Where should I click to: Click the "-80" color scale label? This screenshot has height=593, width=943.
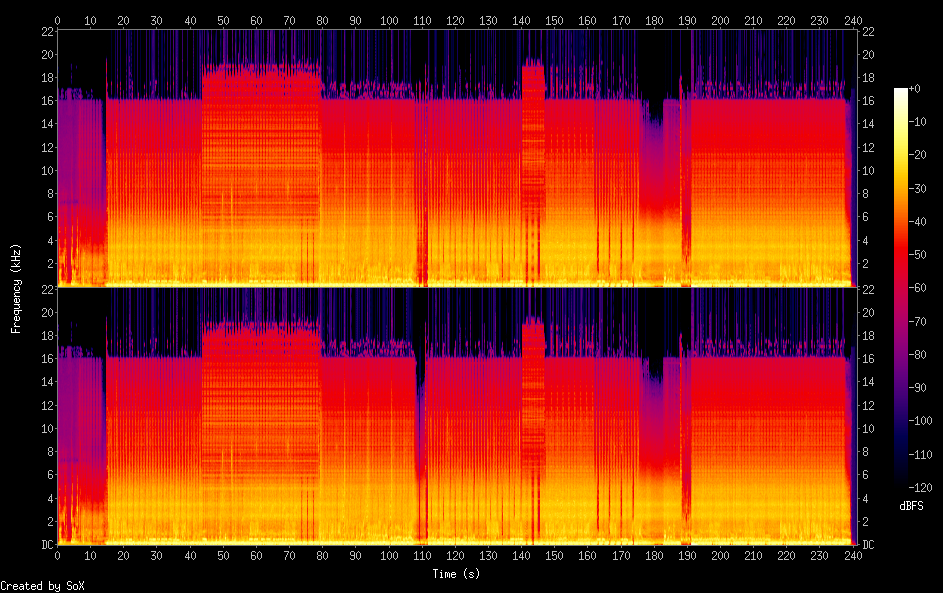coord(917,355)
